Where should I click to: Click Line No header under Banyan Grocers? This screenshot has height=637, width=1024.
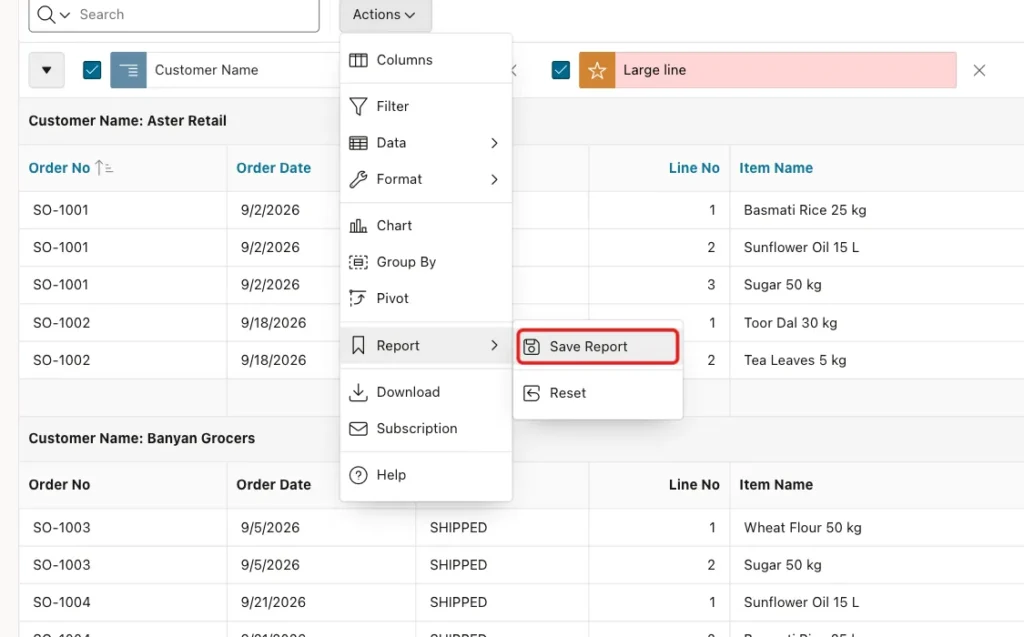[x=694, y=485]
